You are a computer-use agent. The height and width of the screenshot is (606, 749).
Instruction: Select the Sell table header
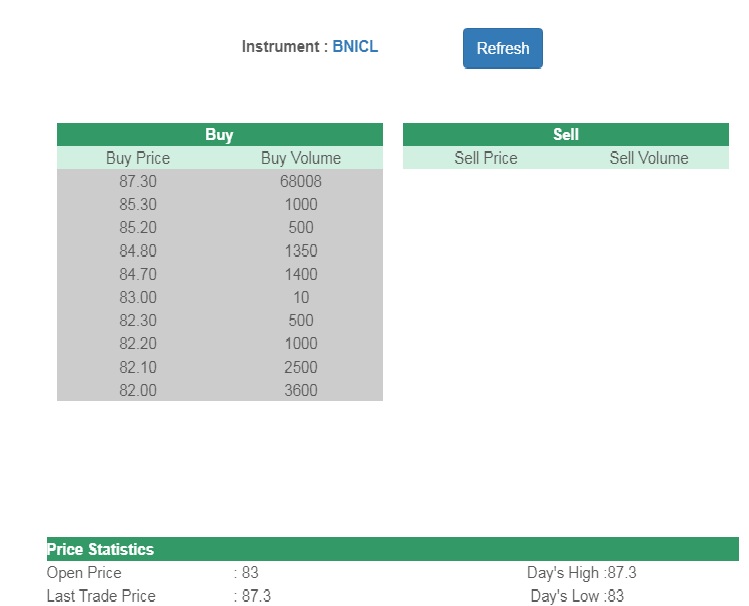coord(565,135)
